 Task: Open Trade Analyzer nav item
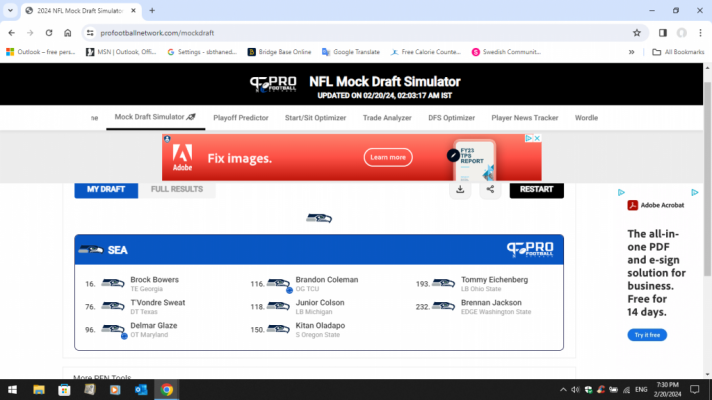point(387,118)
